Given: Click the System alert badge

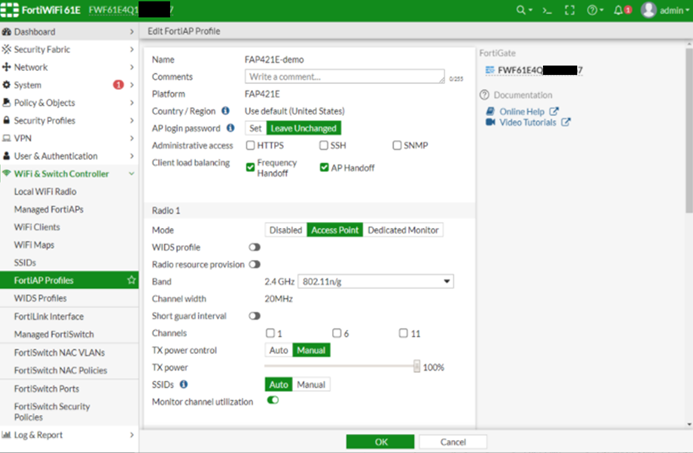Looking at the screenshot, I should [118, 84].
